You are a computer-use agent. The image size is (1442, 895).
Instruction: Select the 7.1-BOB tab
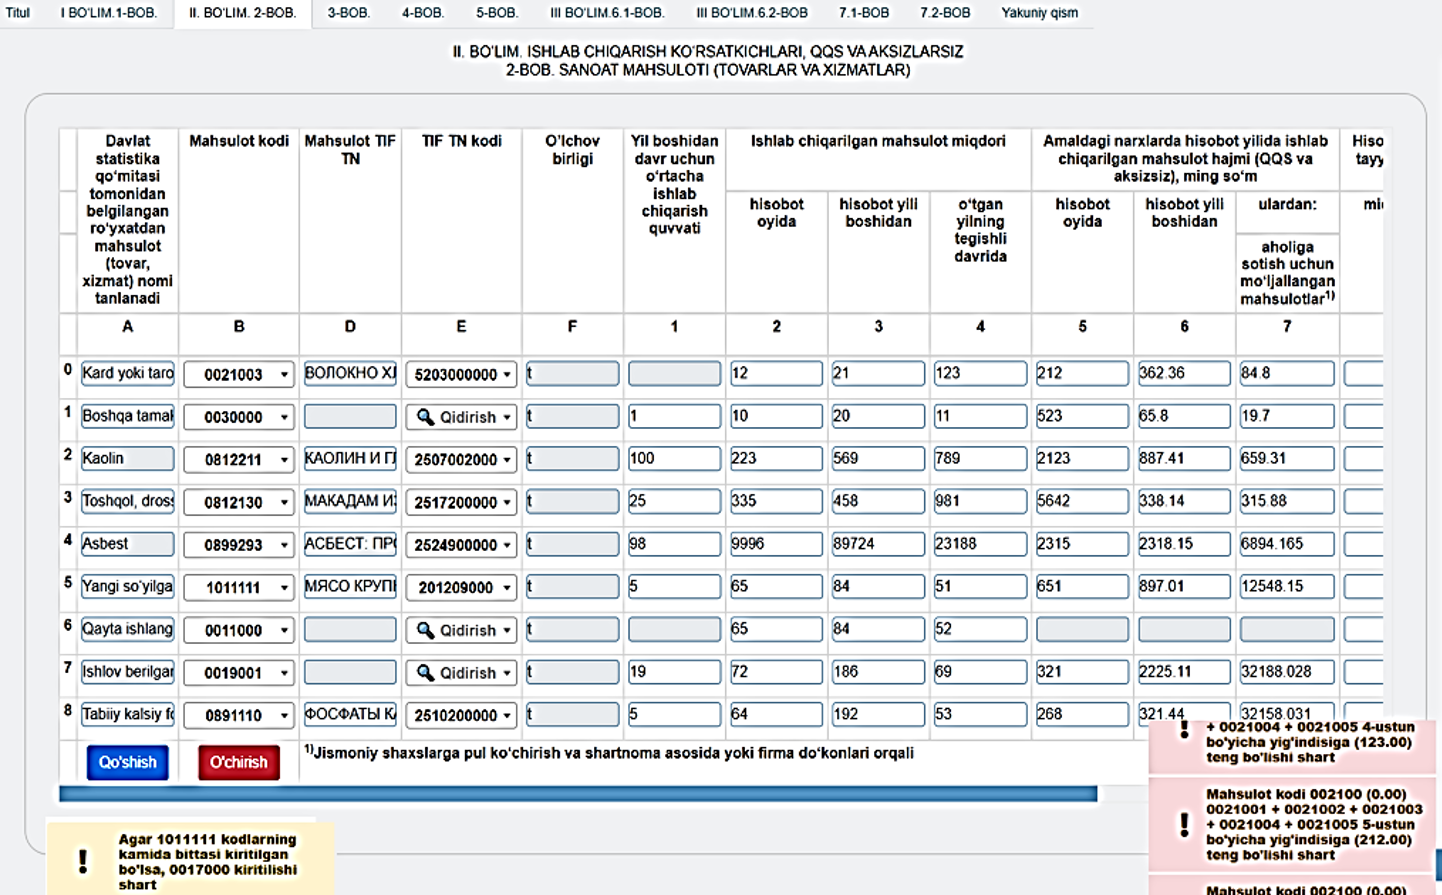pyautogui.click(x=863, y=13)
